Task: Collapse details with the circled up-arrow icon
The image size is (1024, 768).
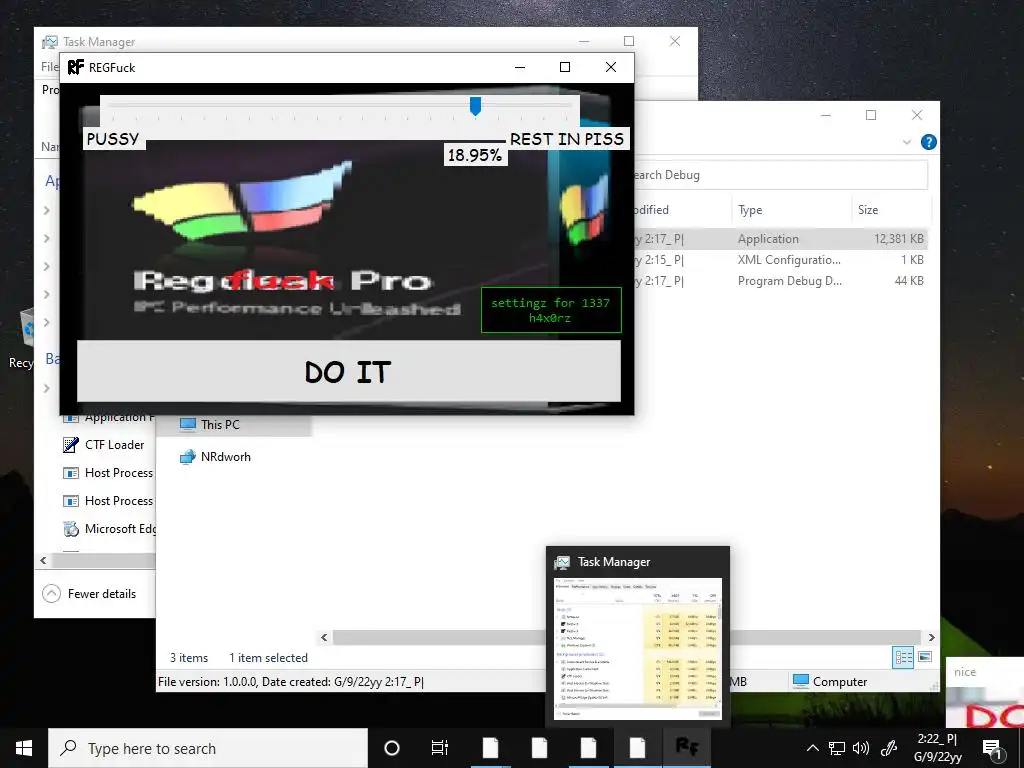Action: tap(51, 594)
